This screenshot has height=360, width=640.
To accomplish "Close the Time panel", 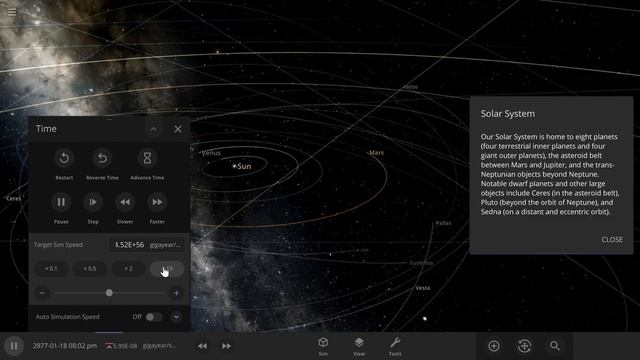I will (x=178, y=129).
